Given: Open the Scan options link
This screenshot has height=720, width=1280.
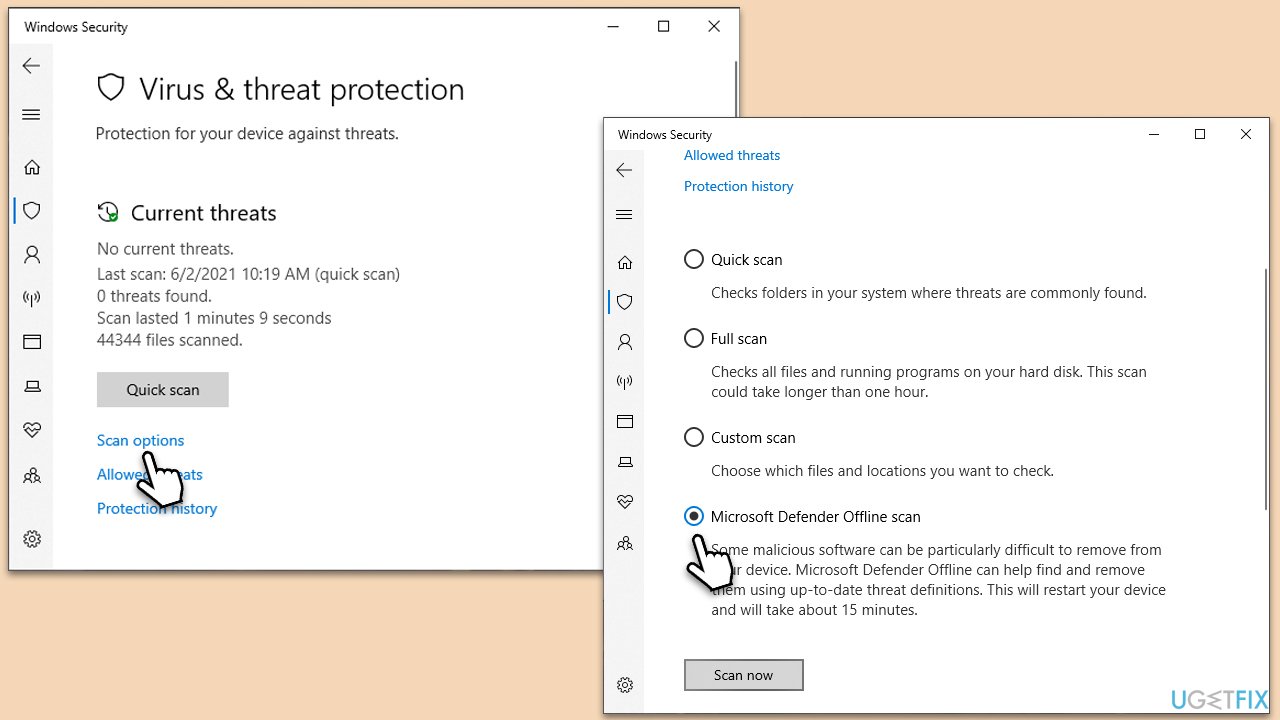Looking at the screenshot, I should coord(141,440).
